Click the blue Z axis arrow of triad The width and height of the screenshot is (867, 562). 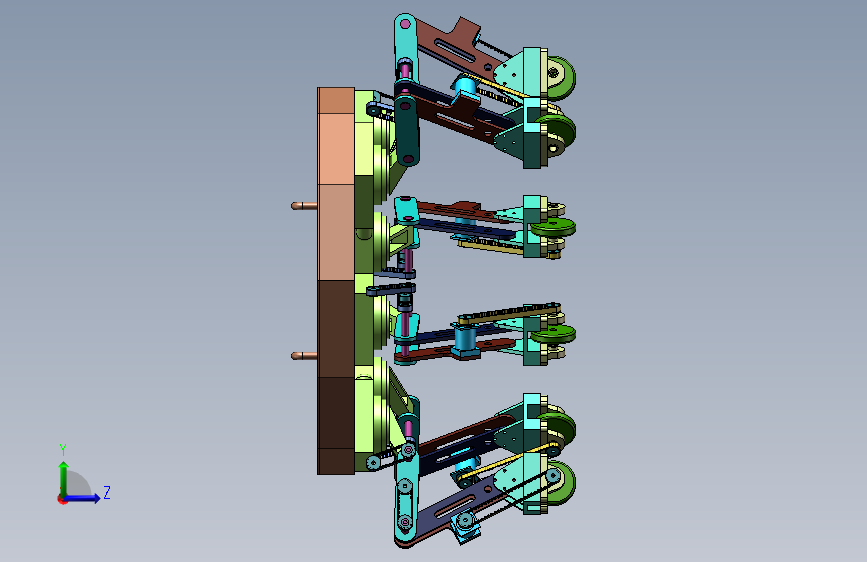(82, 498)
